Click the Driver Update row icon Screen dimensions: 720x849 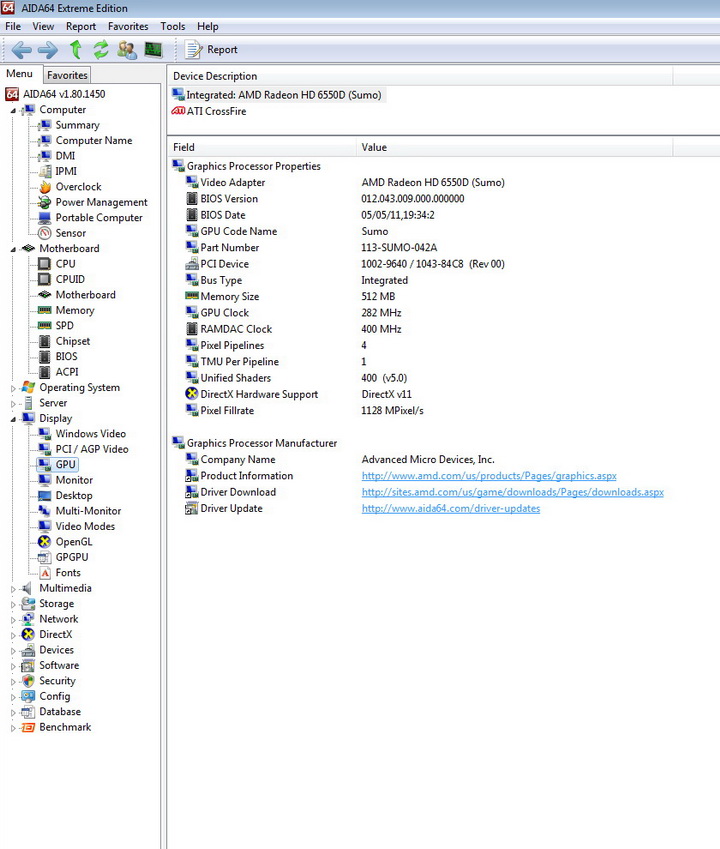click(x=192, y=508)
